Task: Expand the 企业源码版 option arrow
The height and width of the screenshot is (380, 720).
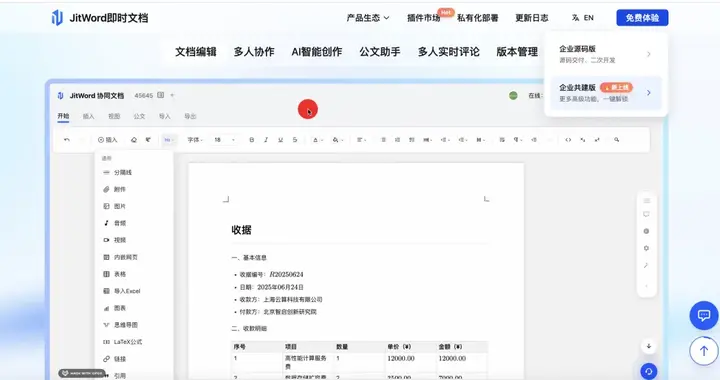Action: click(648, 54)
